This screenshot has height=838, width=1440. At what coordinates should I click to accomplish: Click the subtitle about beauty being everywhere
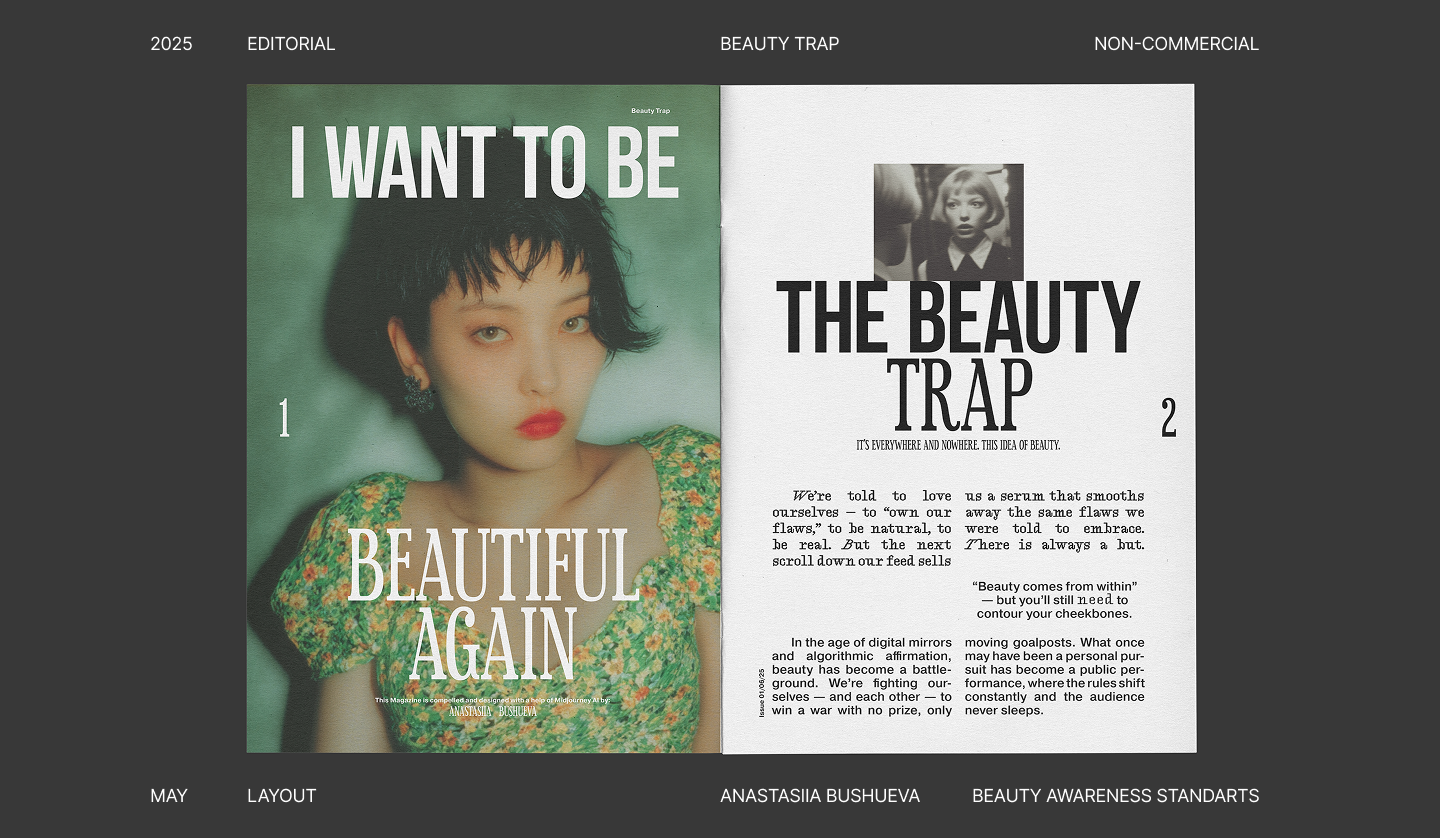[957, 442]
